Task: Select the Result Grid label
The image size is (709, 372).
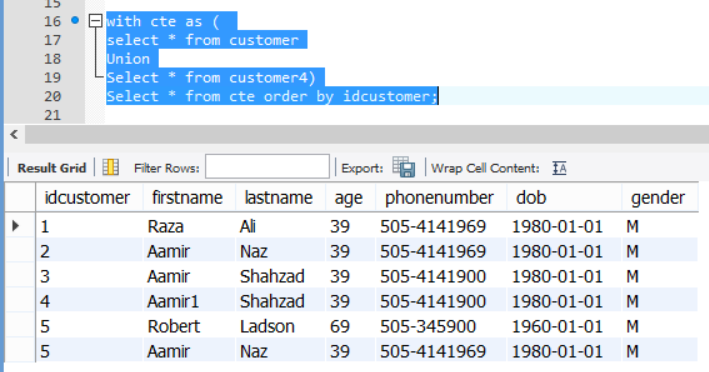Action: (52, 168)
